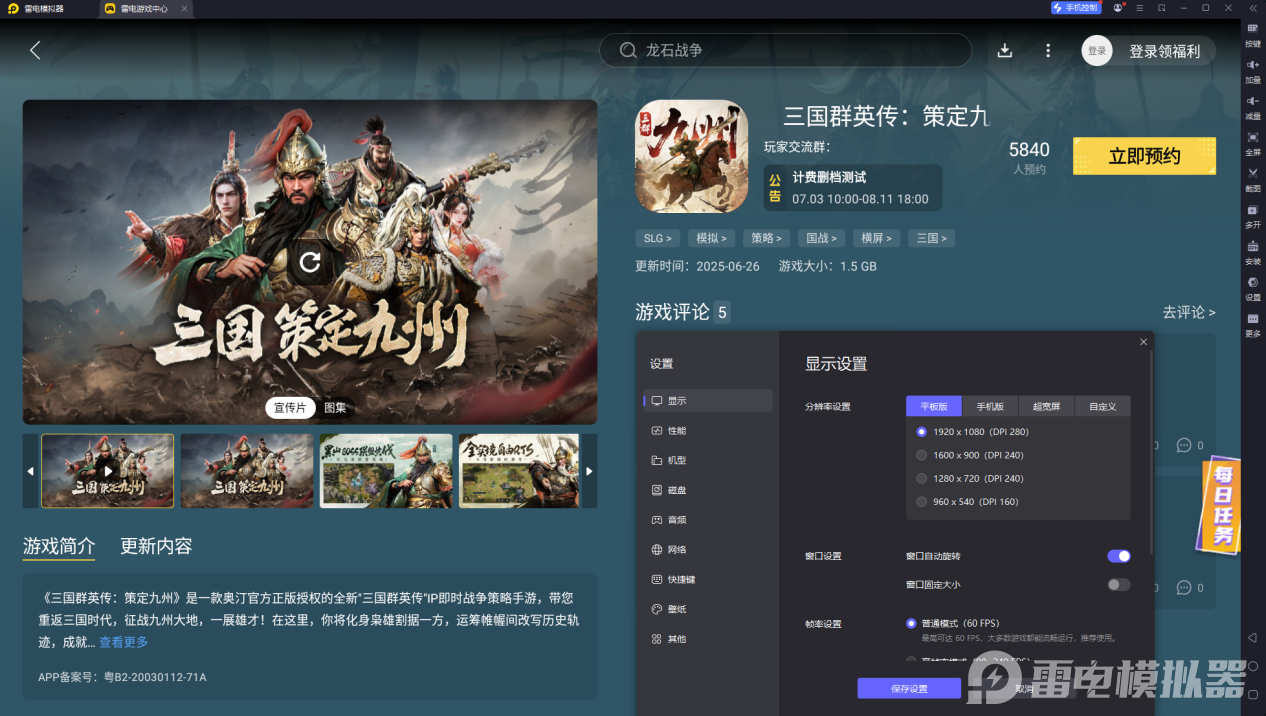Reload the promo video with refresh icon
Screen dimensions: 1266x716
tap(310, 262)
